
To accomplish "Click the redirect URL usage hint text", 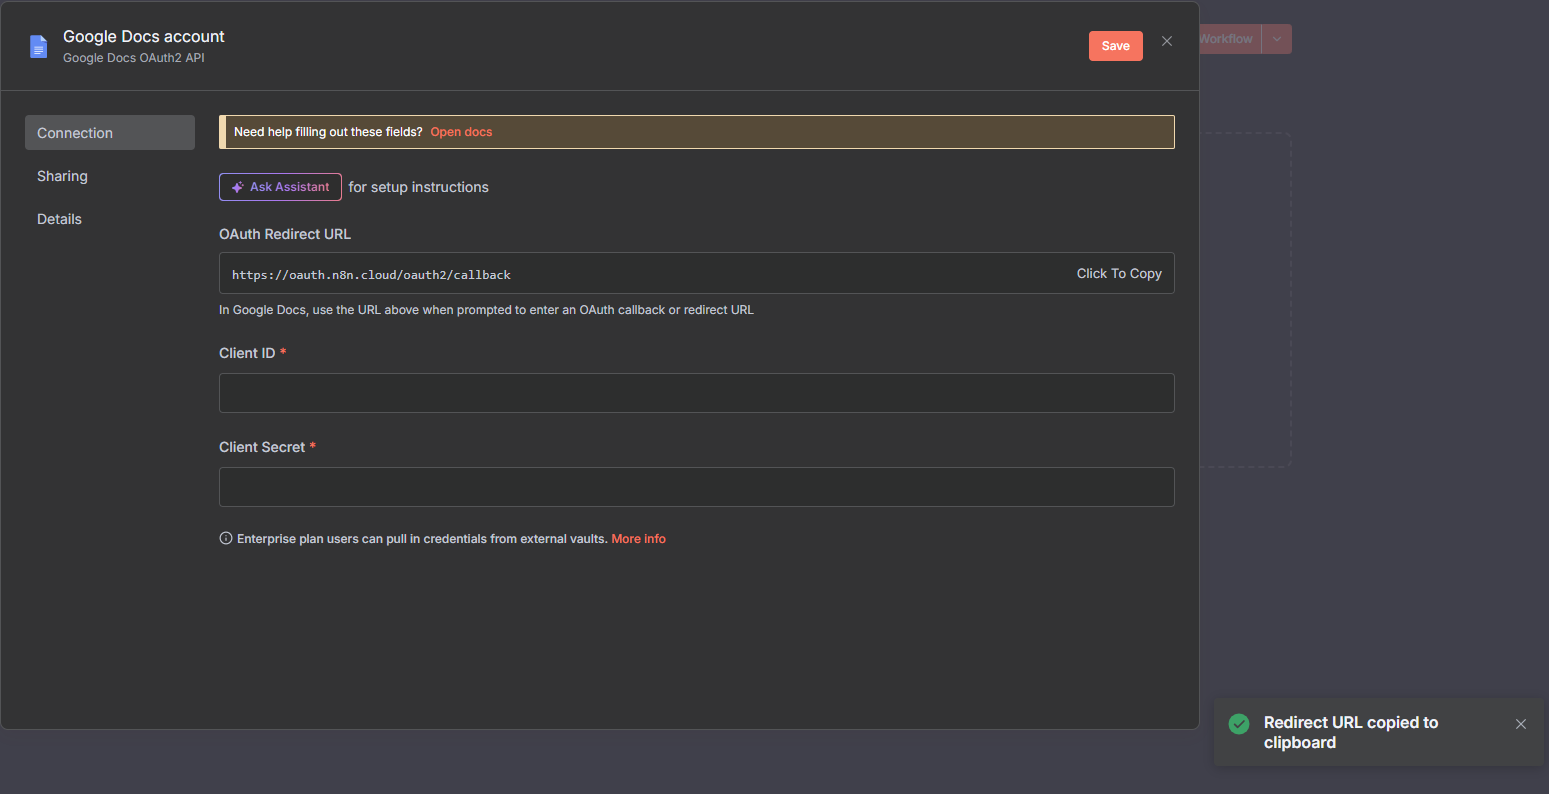I will click(x=486, y=310).
